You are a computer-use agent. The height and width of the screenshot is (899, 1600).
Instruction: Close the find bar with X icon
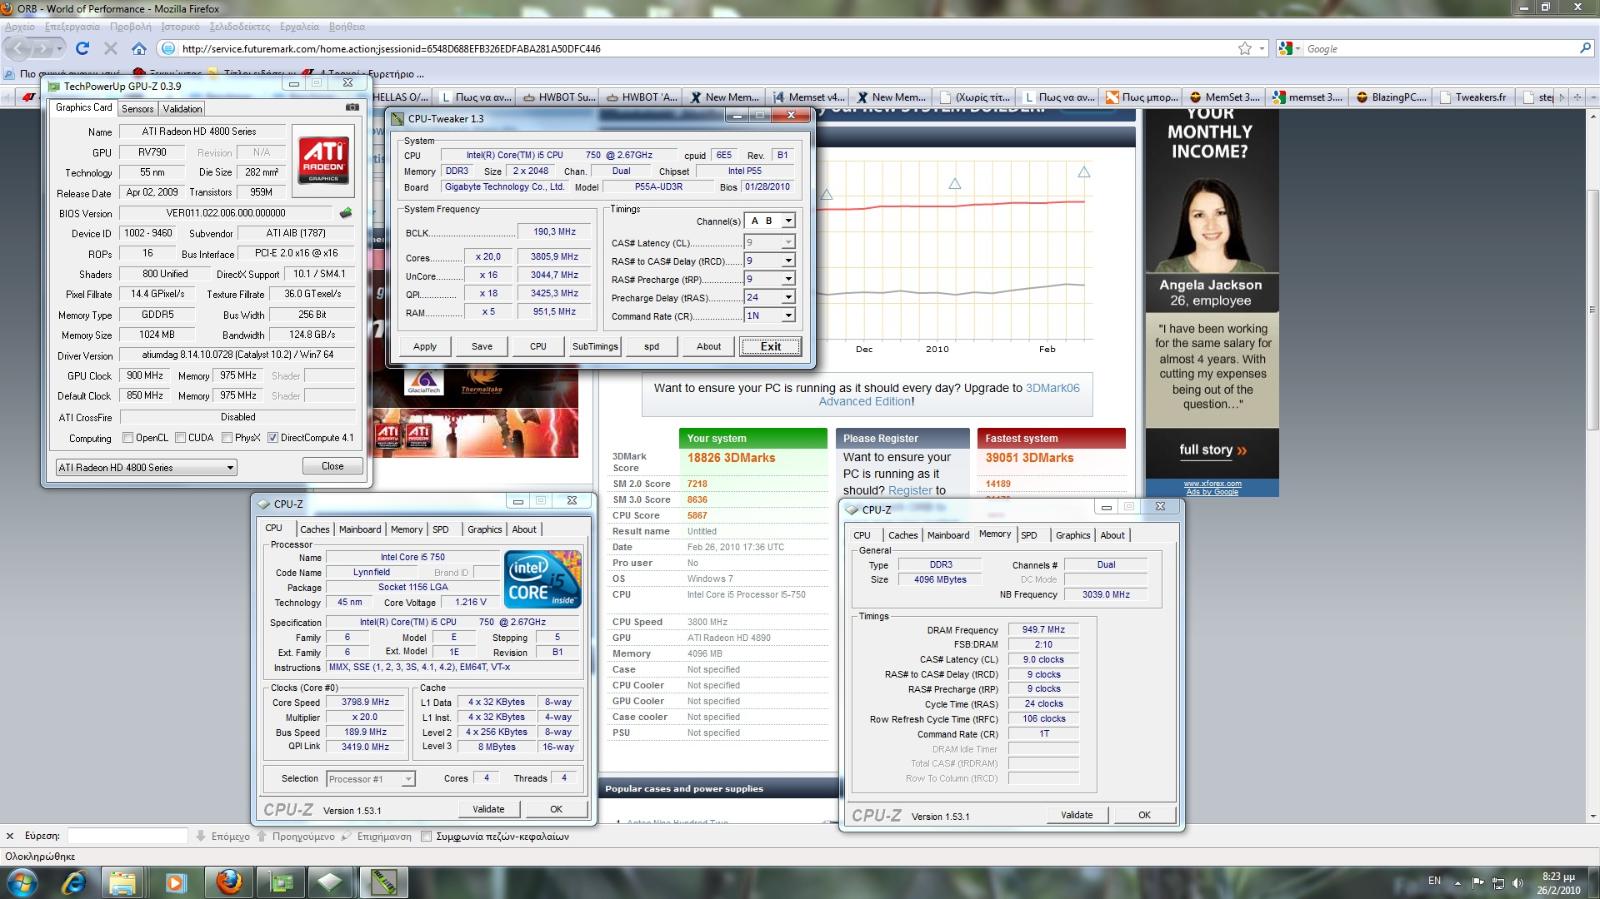point(10,836)
